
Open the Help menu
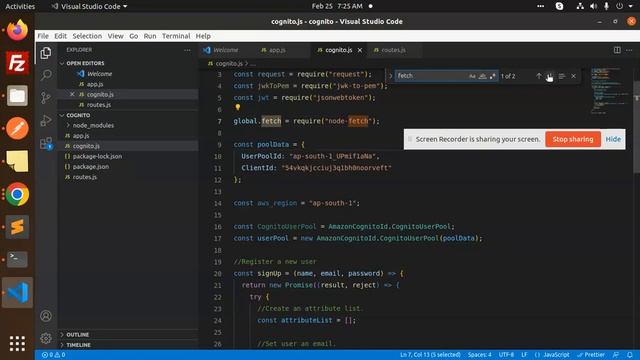[203, 36]
